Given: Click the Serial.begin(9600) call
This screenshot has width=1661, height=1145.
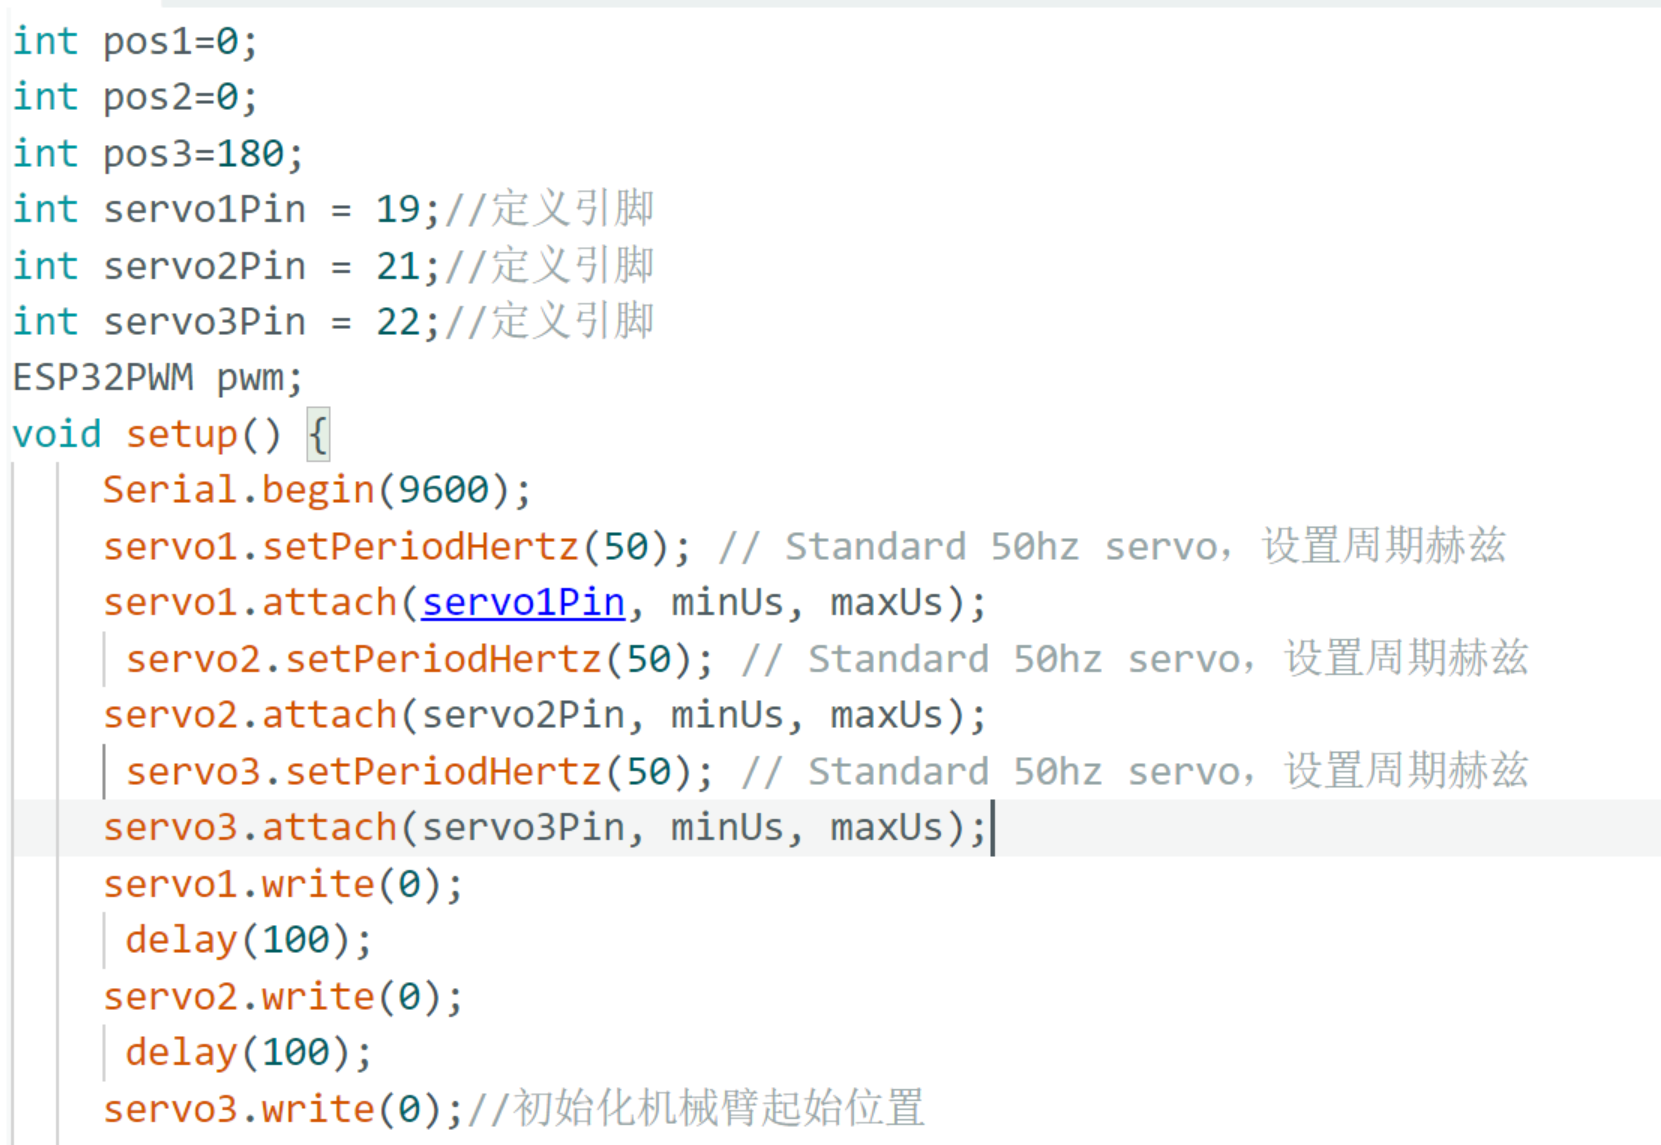Looking at the screenshot, I should (317, 490).
